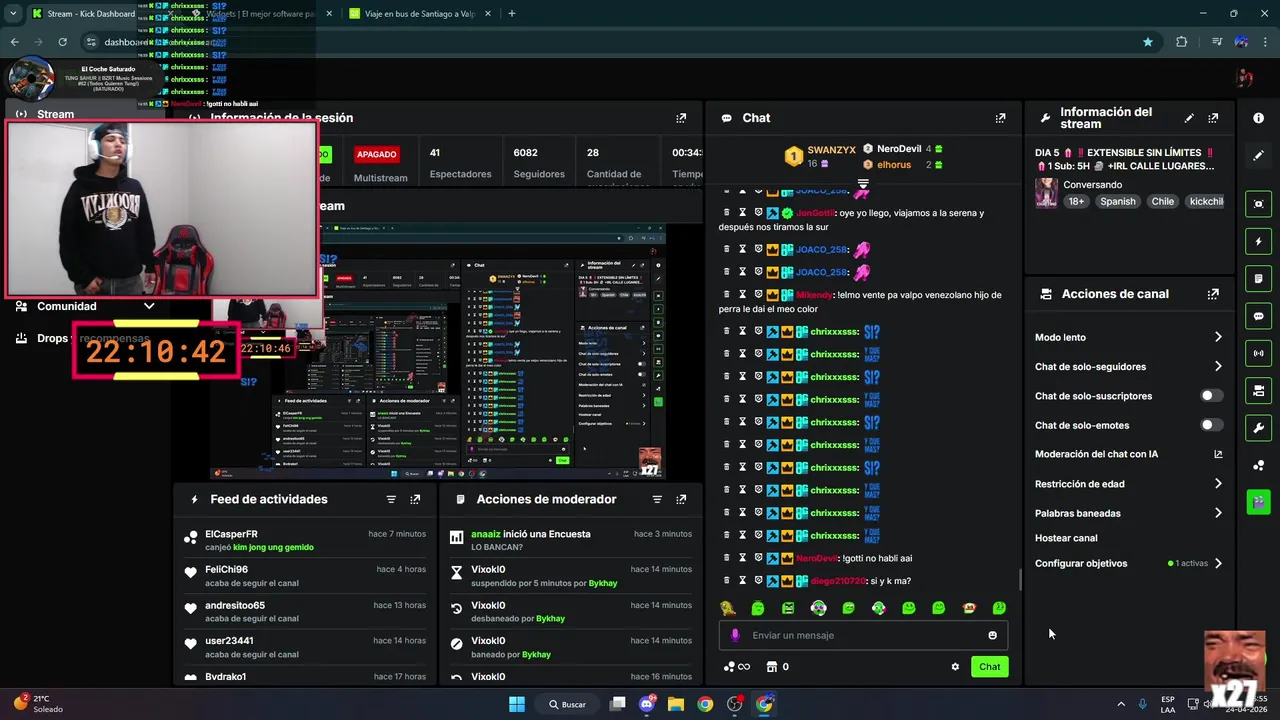Expand Modo lento options
The height and width of the screenshot is (720, 1280).
coord(1218,337)
